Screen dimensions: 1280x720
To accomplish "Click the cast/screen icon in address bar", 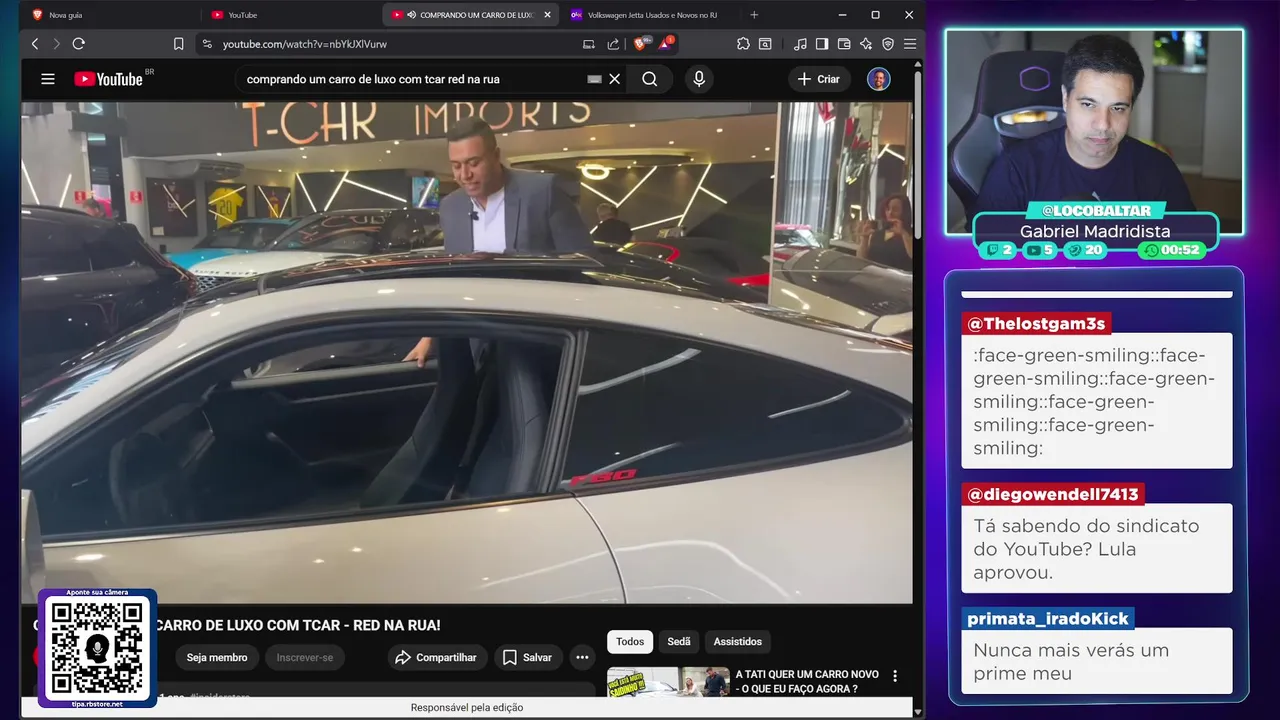I will coord(589,44).
